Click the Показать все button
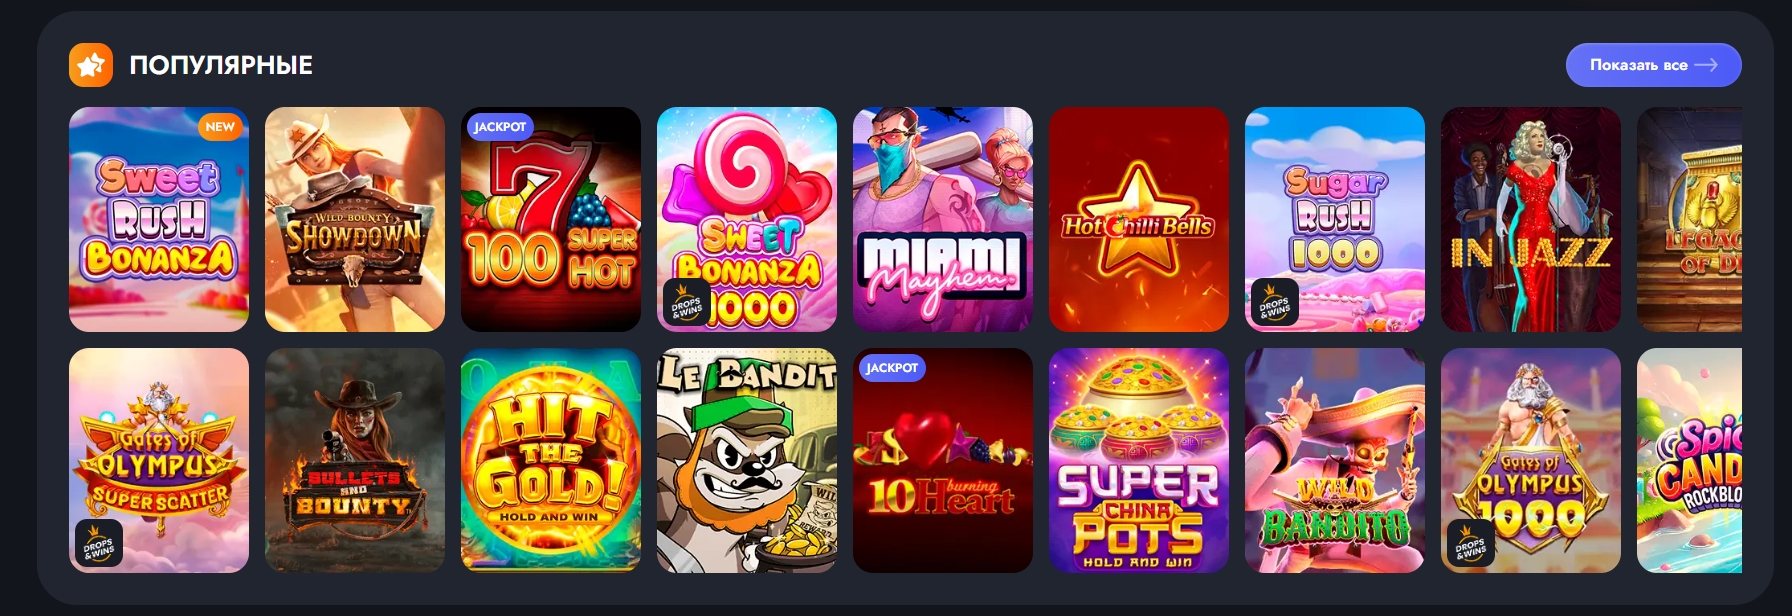 pos(1653,65)
